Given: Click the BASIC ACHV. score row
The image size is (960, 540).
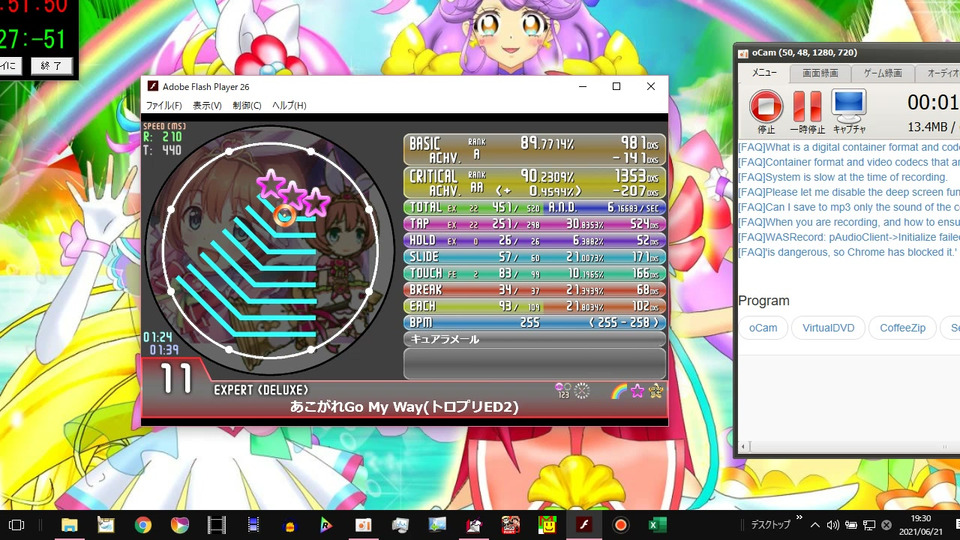Looking at the screenshot, I should pyautogui.click(x=534, y=150).
